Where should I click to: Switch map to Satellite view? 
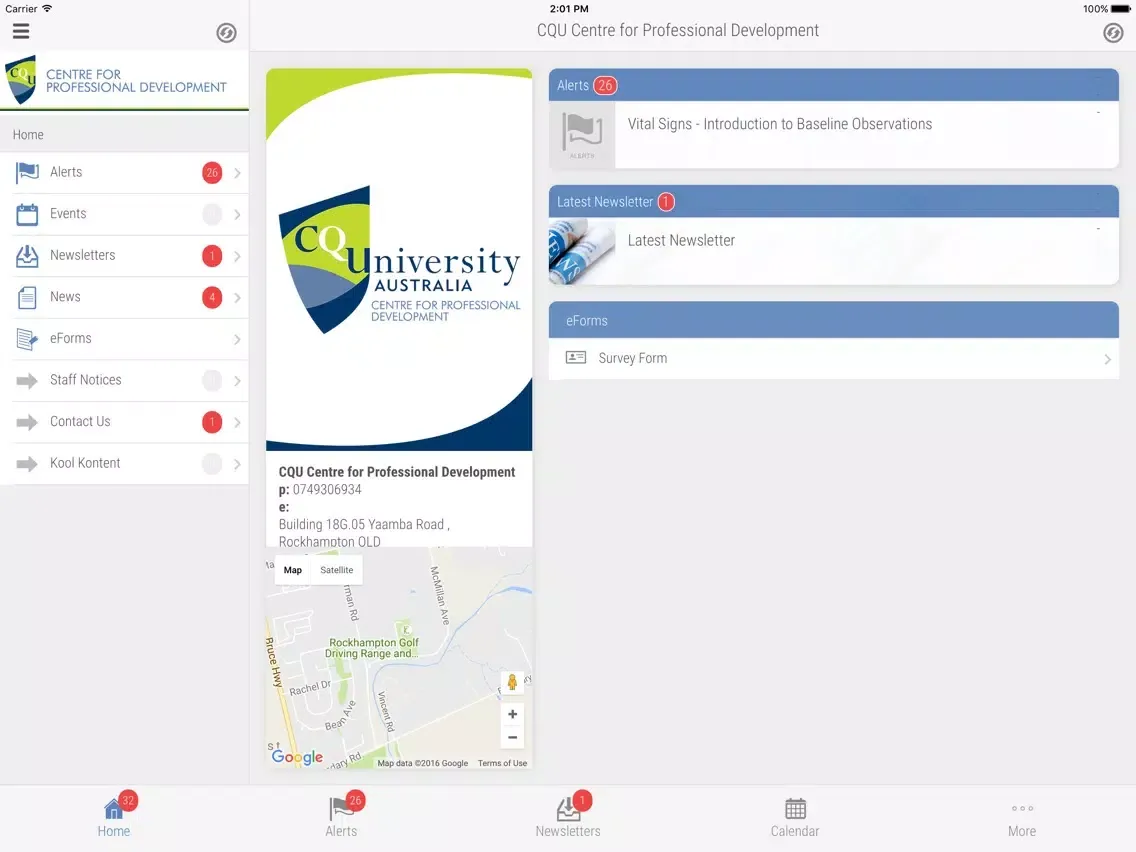337,570
